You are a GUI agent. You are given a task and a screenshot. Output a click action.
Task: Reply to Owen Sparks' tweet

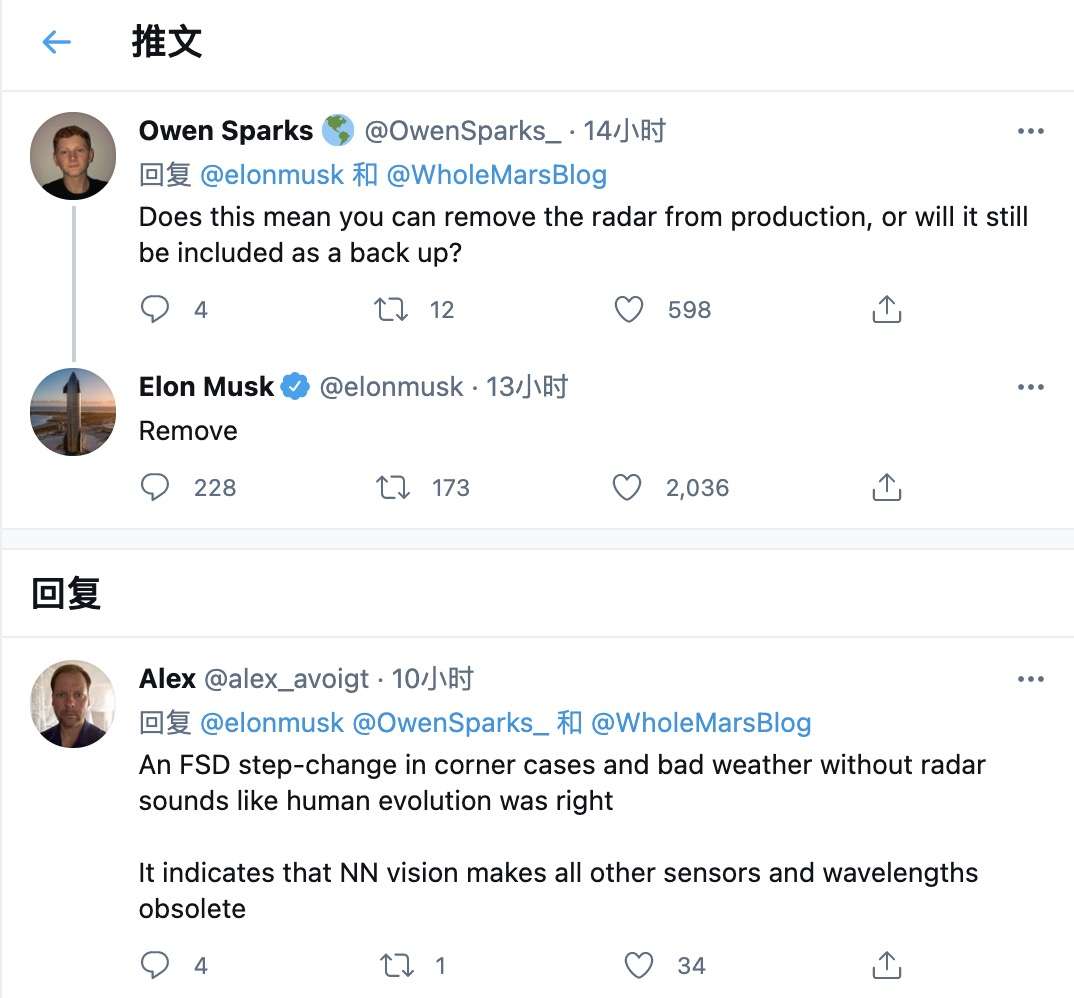click(155, 310)
